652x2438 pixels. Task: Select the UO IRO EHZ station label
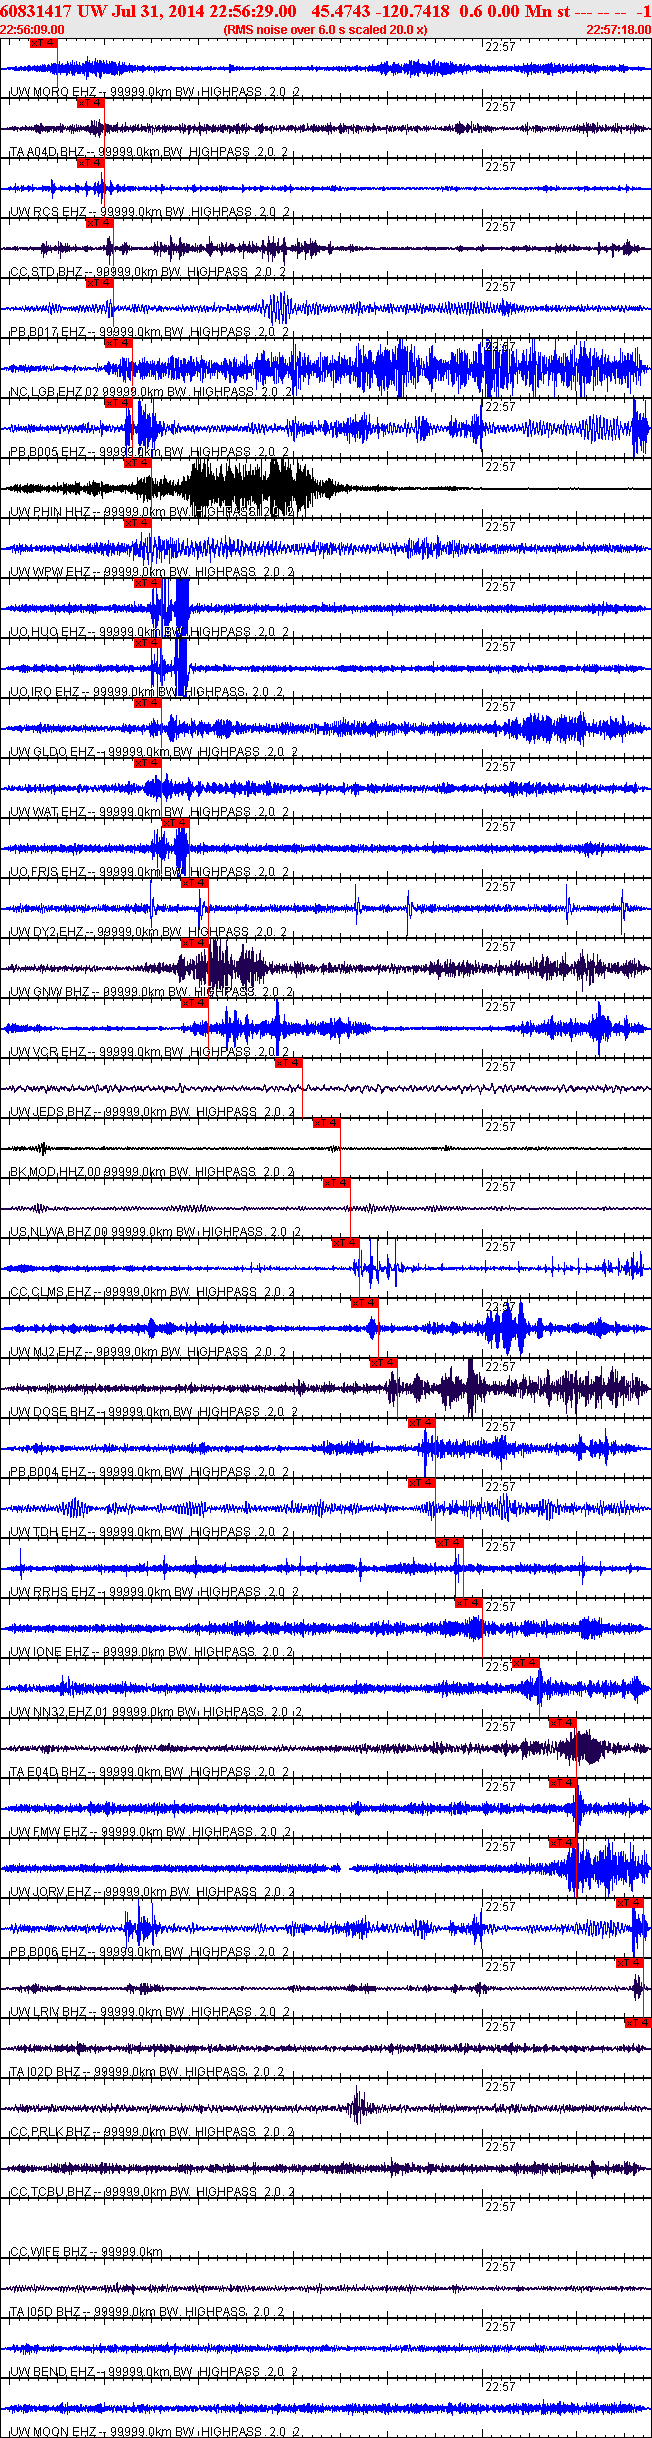45,692
